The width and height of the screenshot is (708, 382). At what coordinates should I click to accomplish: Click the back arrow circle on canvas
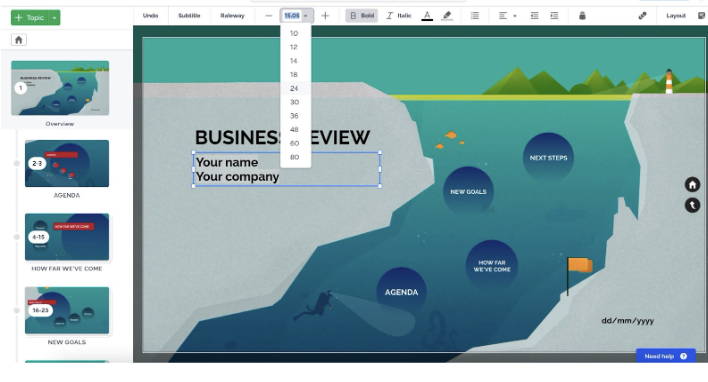coord(692,205)
